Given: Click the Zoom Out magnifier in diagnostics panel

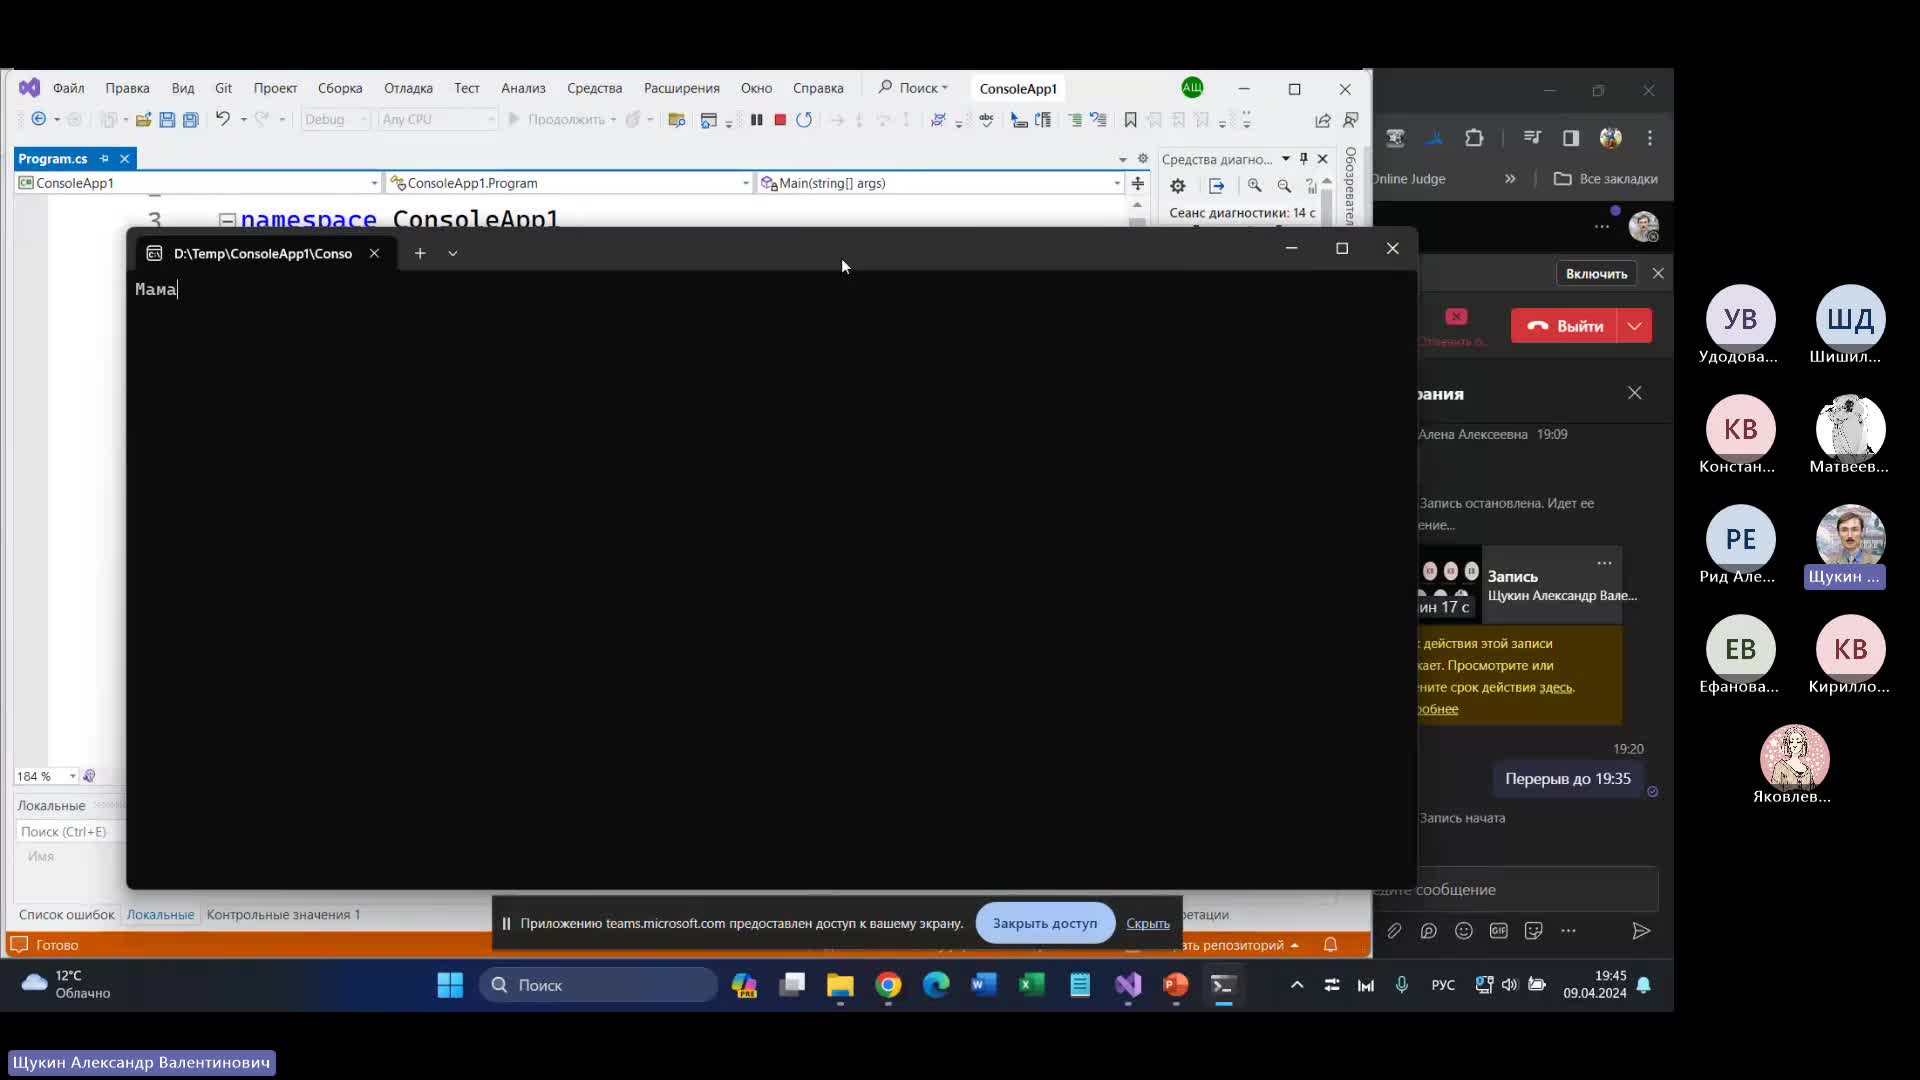Looking at the screenshot, I should pos(1284,186).
